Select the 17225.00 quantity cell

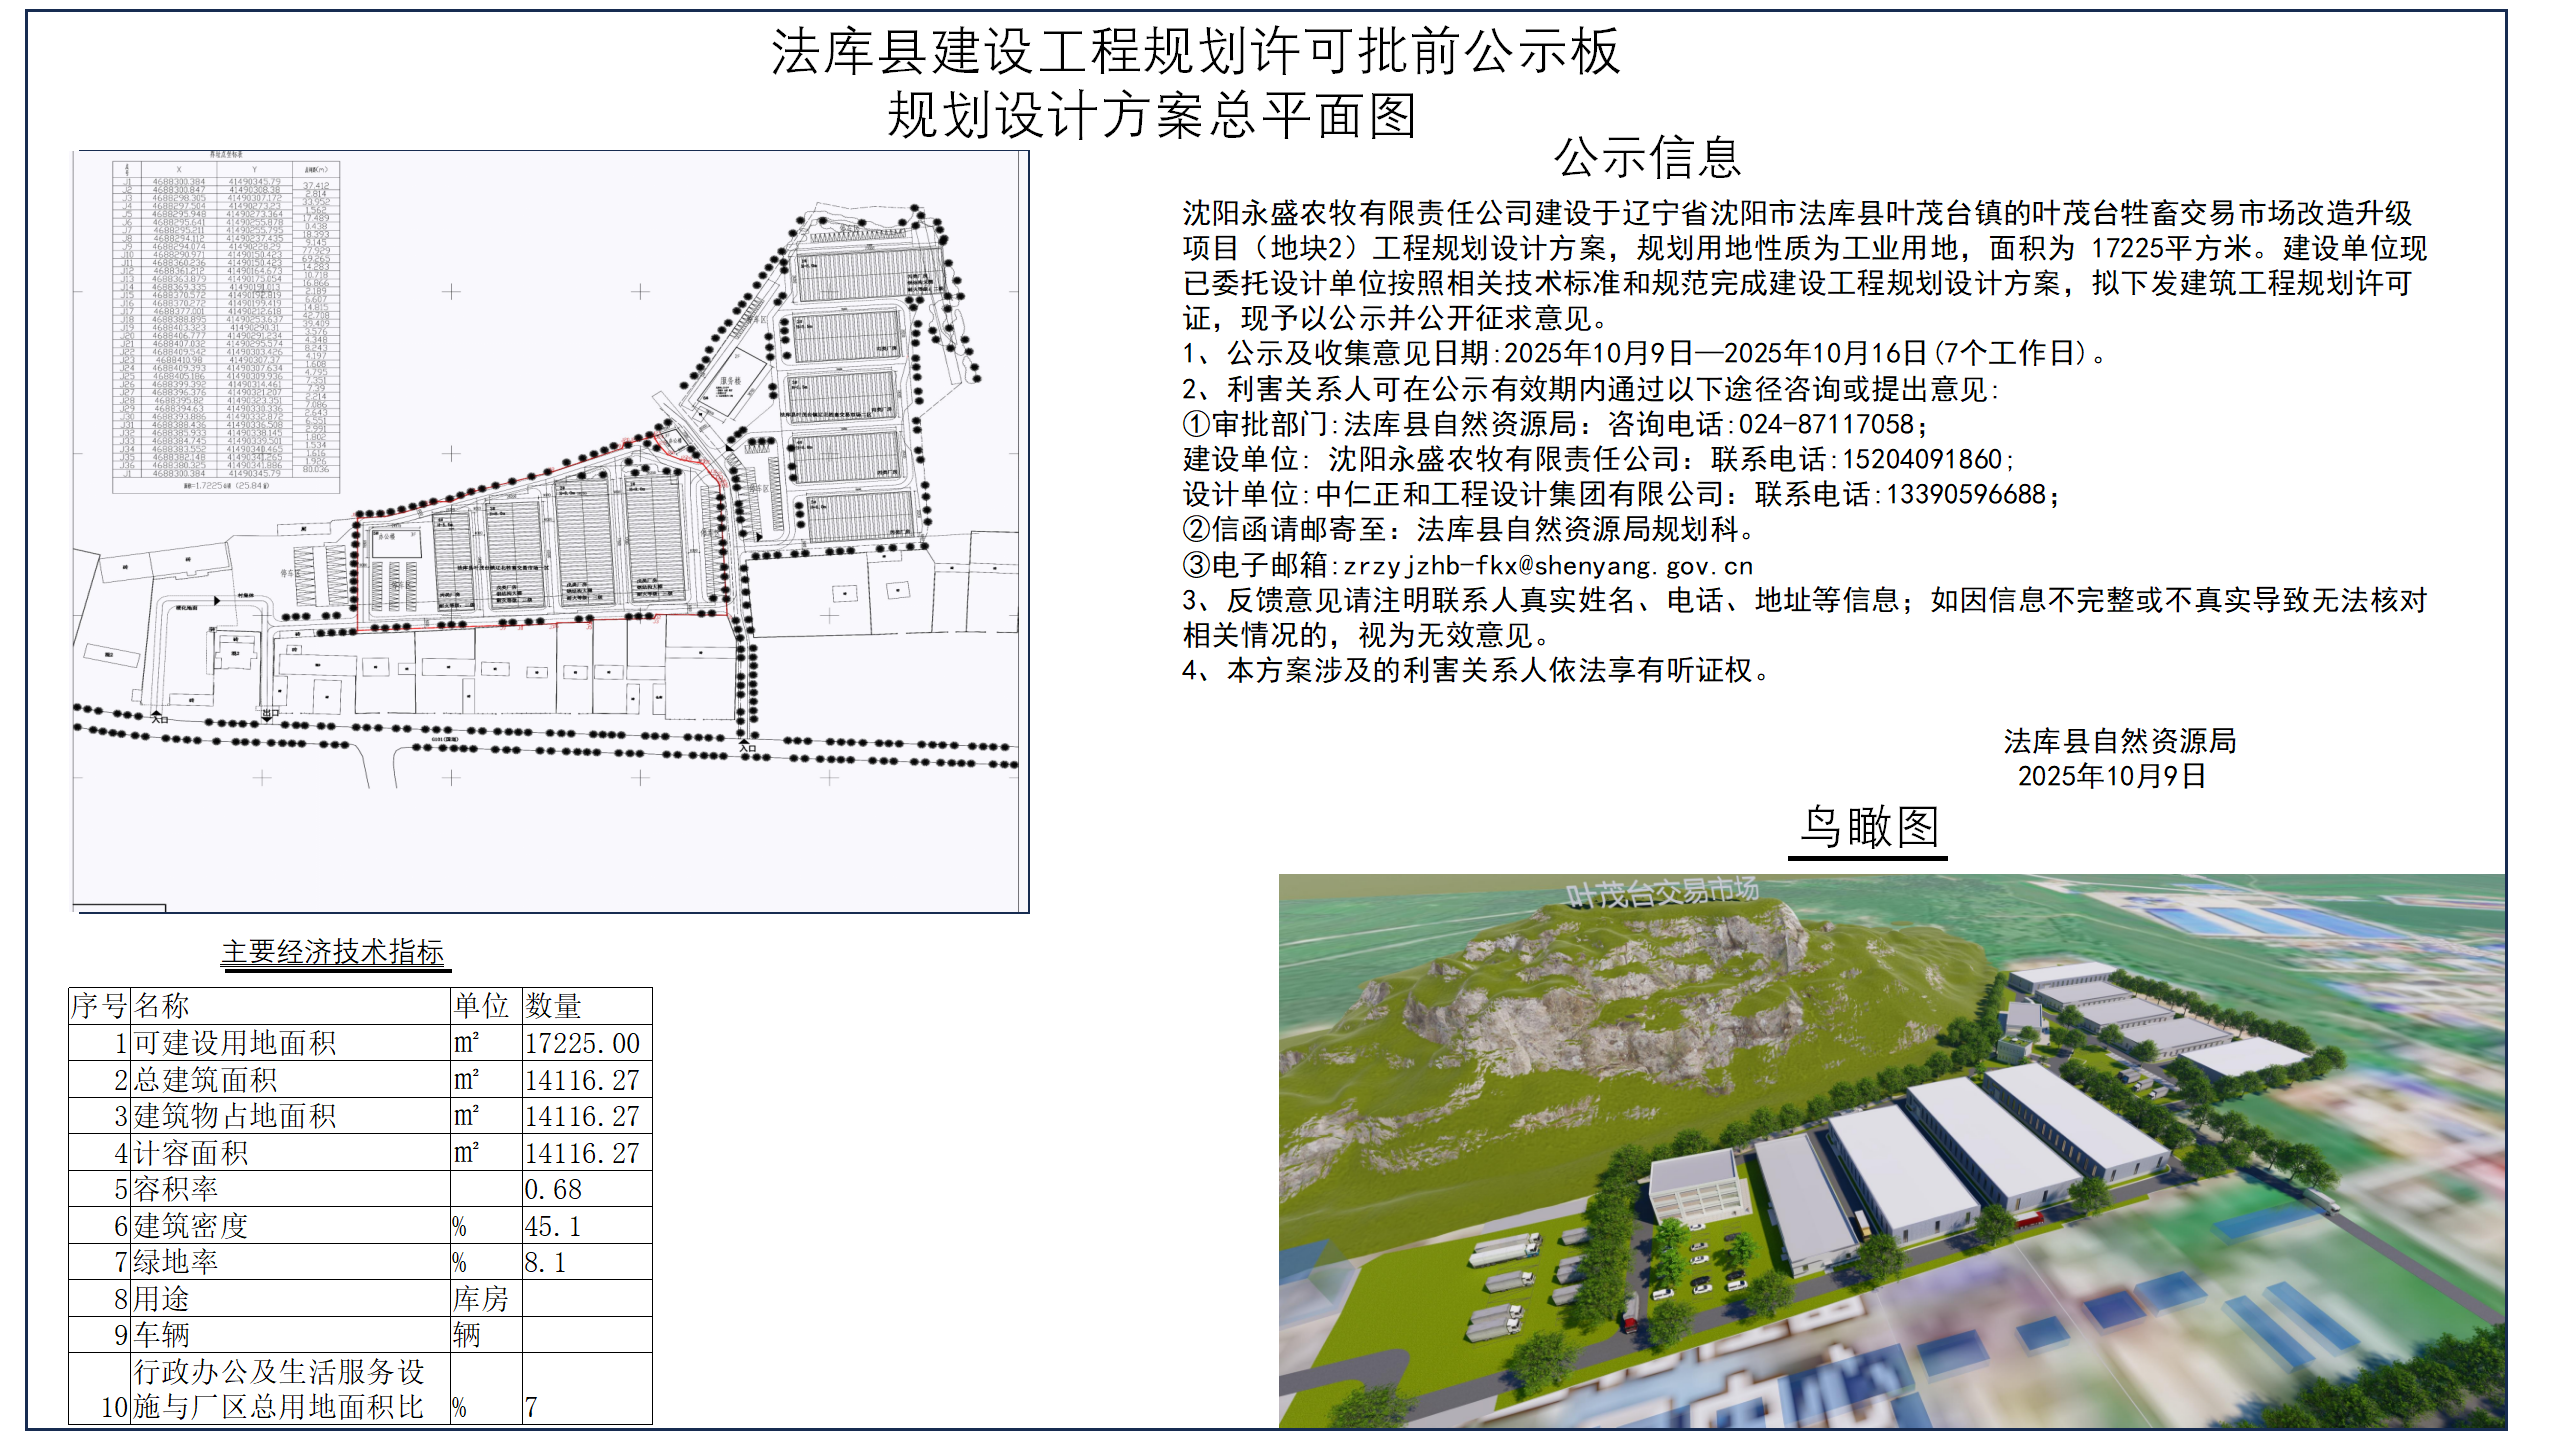pos(583,1043)
